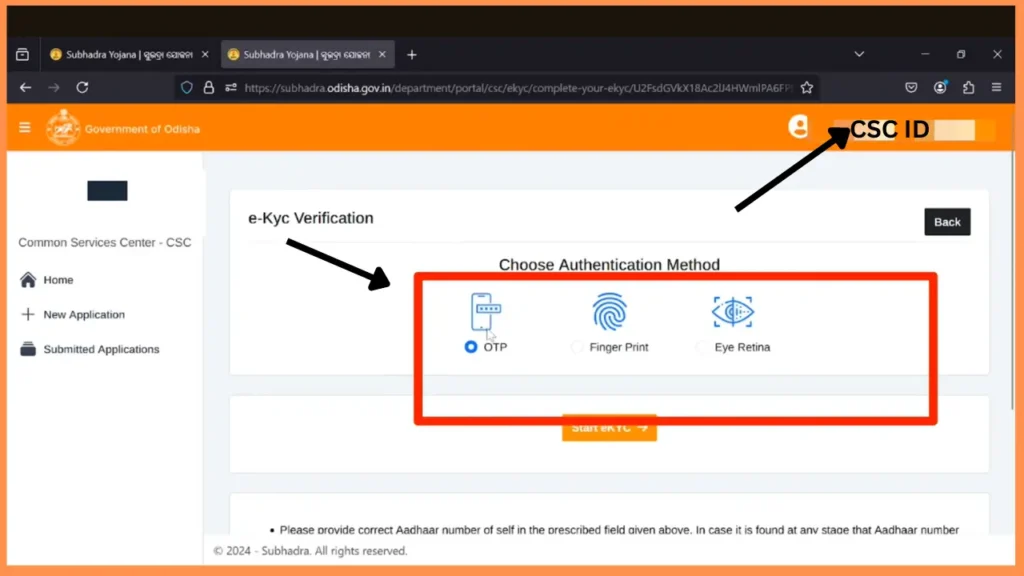Click the 2024 Subhadra copyright footer text

click(310, 551)
